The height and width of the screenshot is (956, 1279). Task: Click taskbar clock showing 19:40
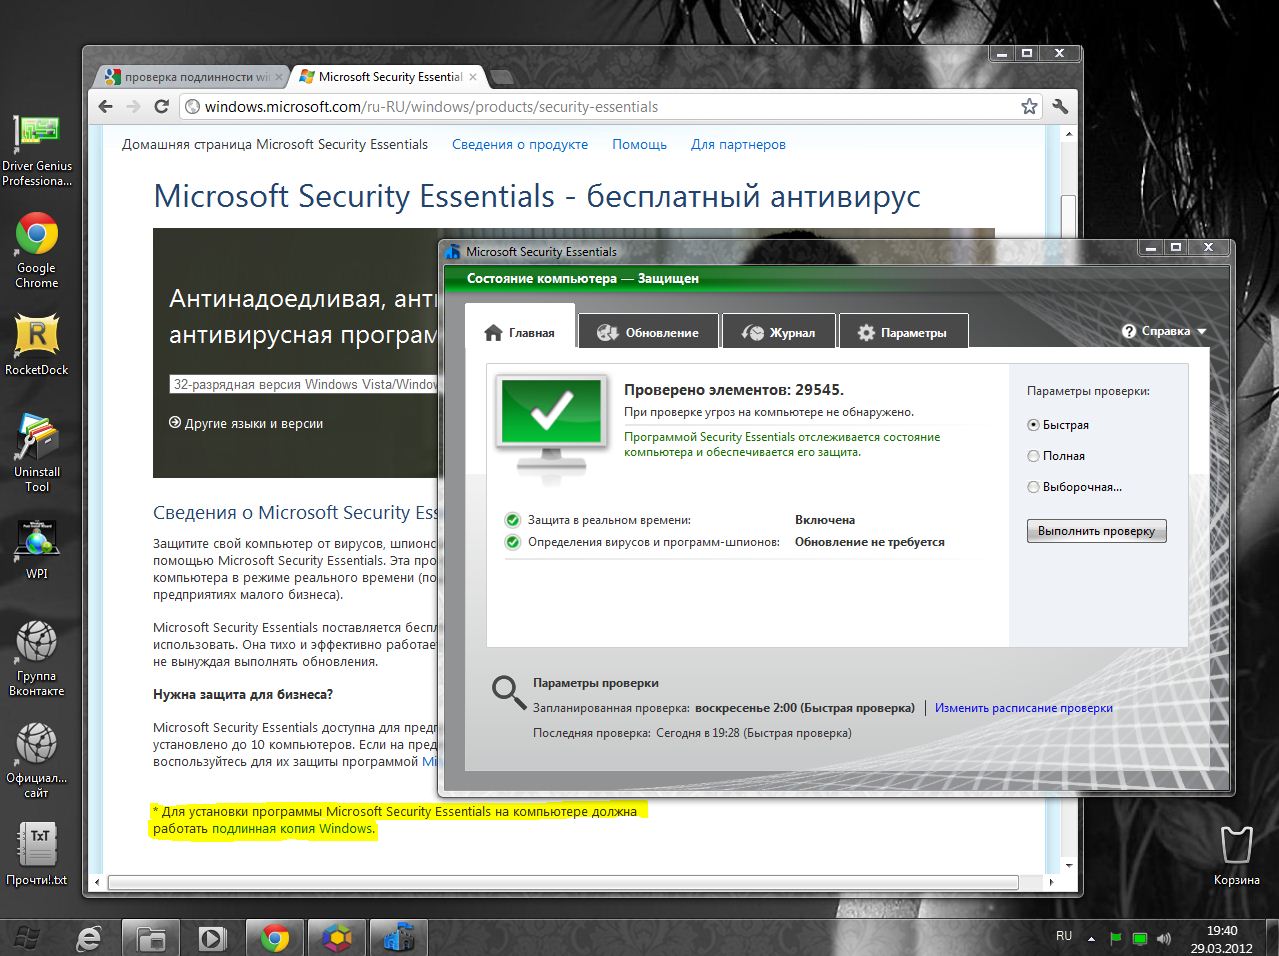(1221, 939)
